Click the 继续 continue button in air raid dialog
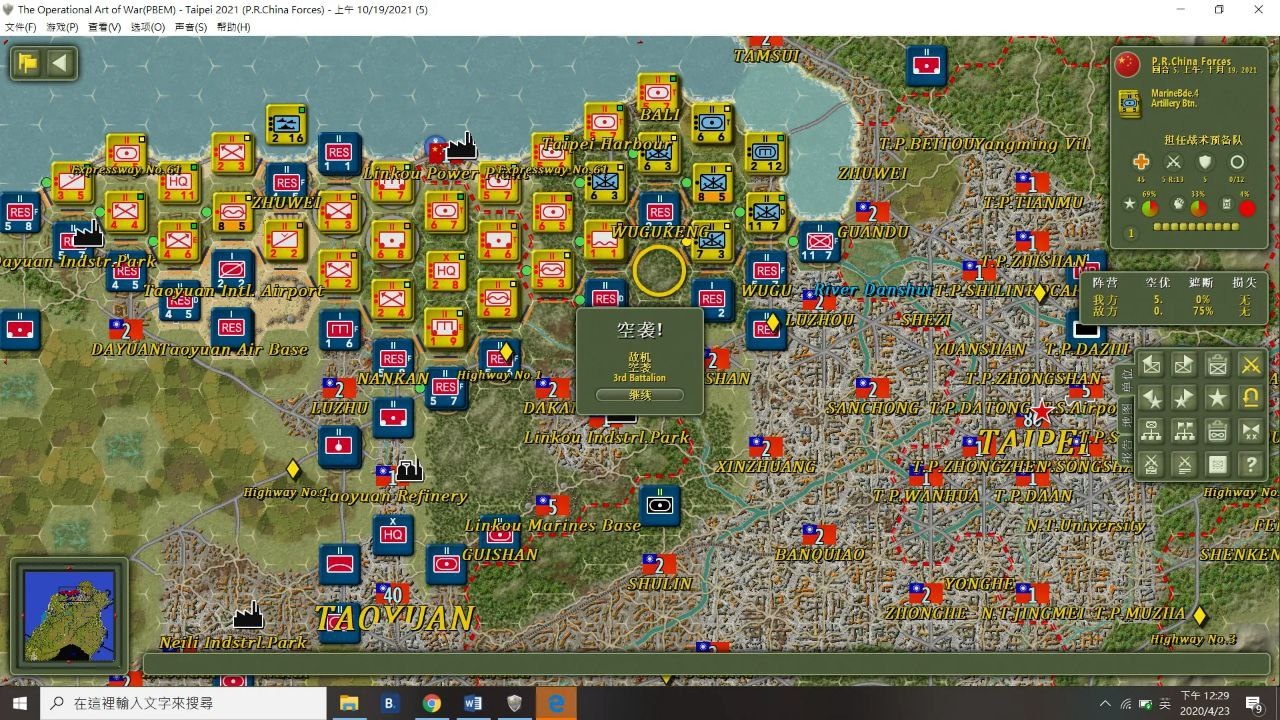 639,395
